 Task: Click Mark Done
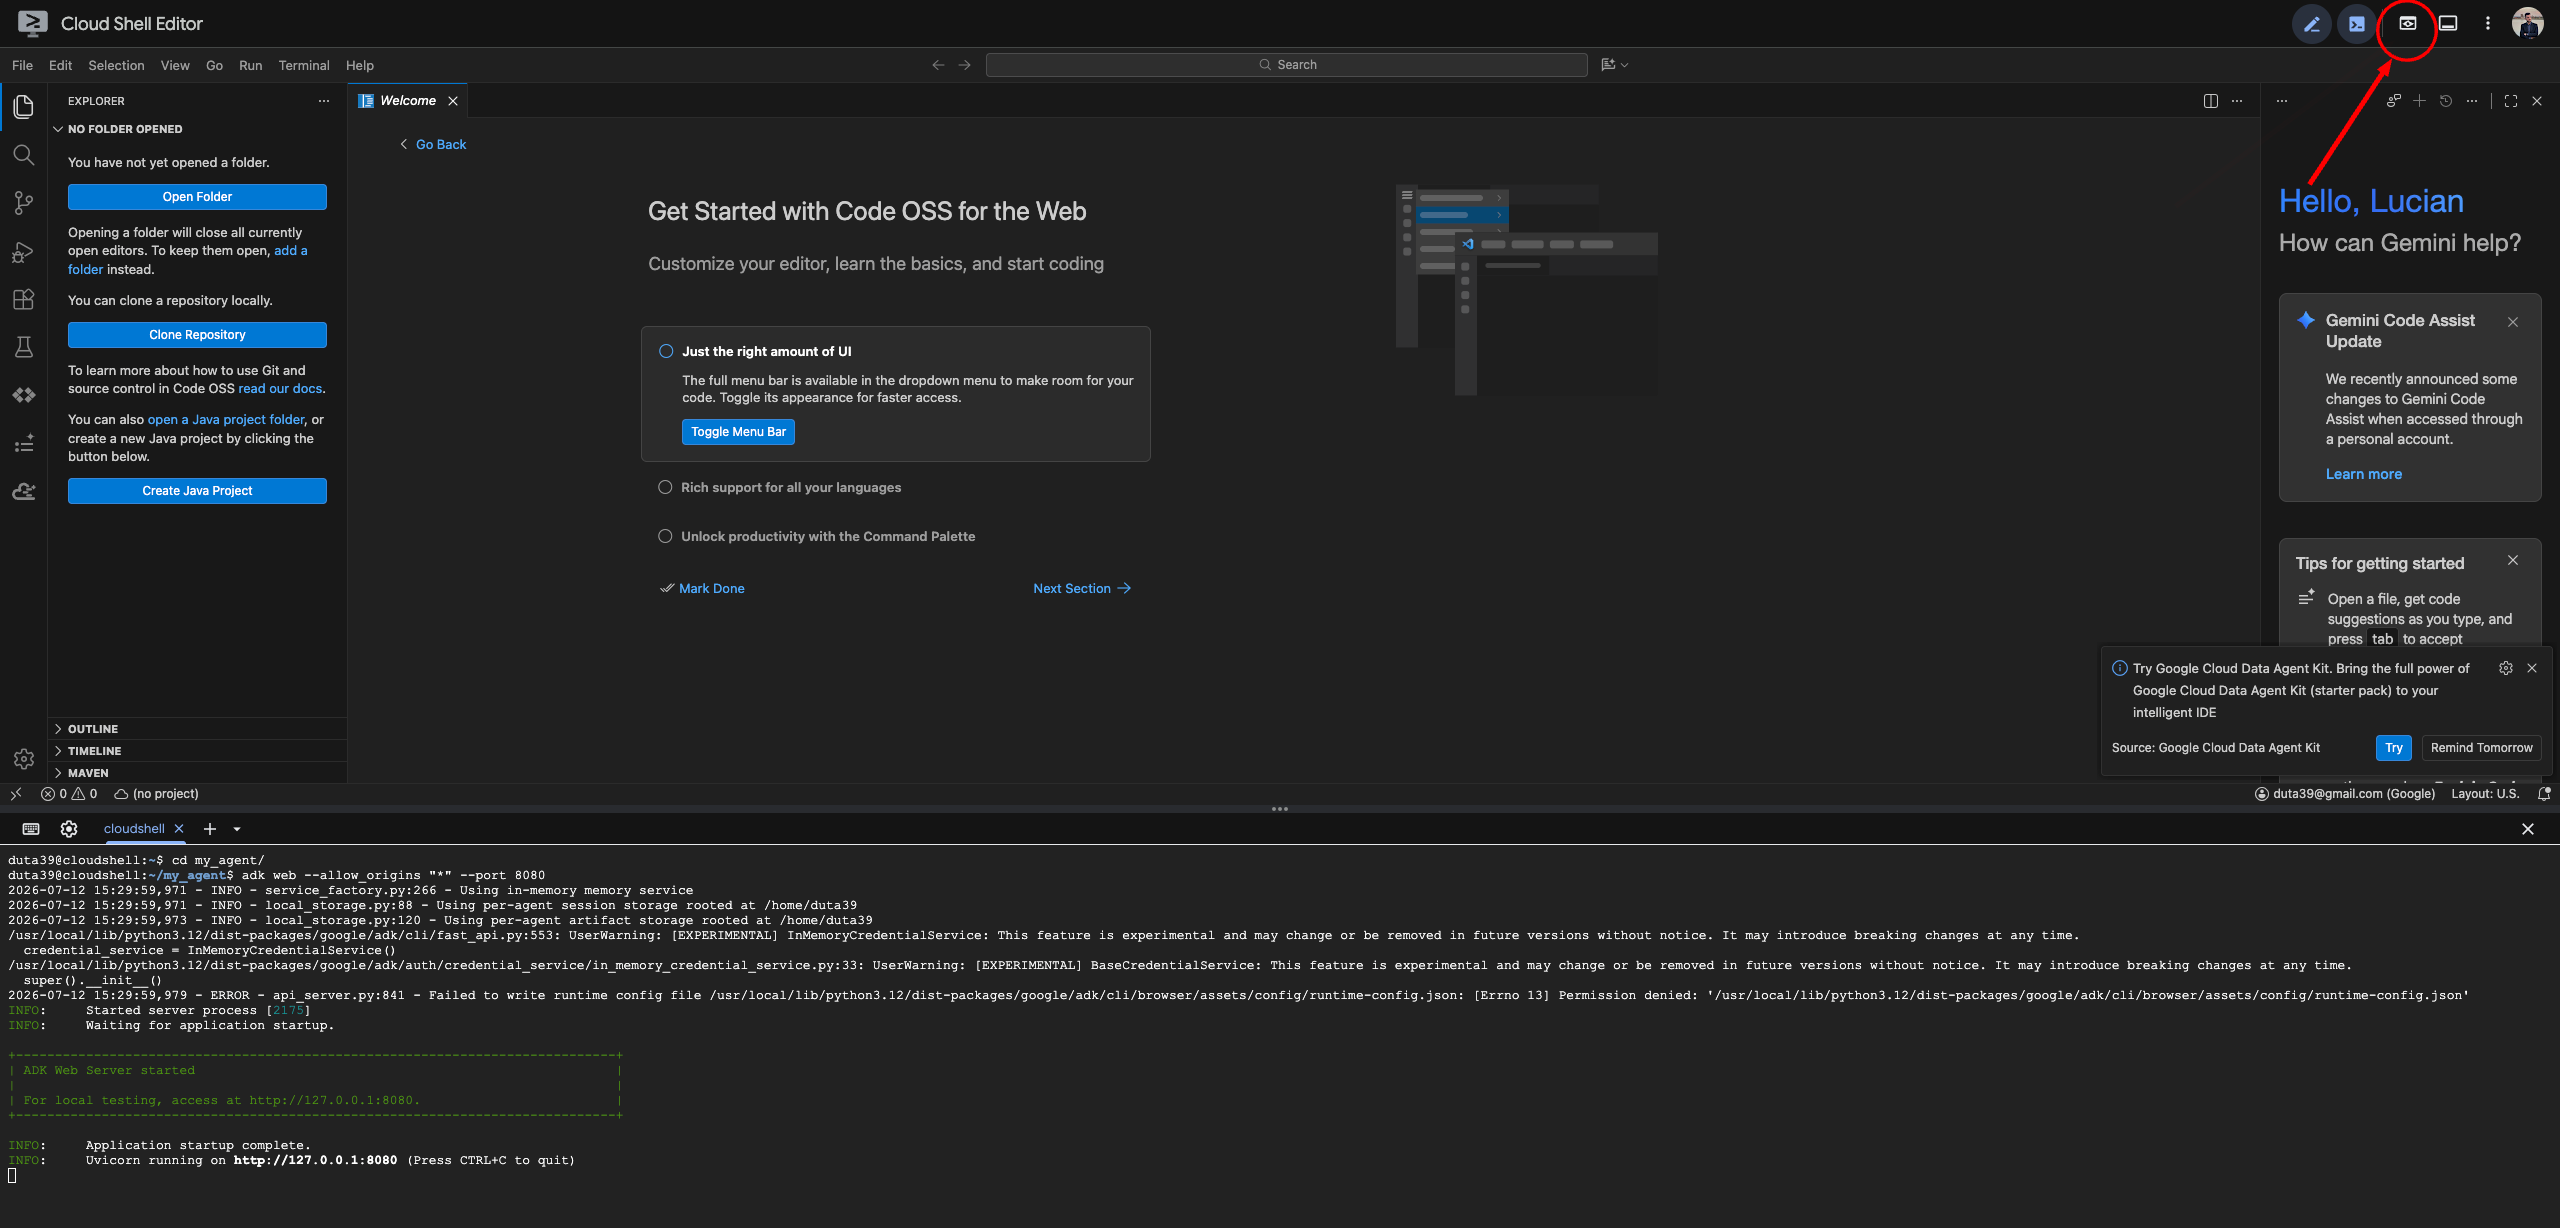(x=703, y=589)
